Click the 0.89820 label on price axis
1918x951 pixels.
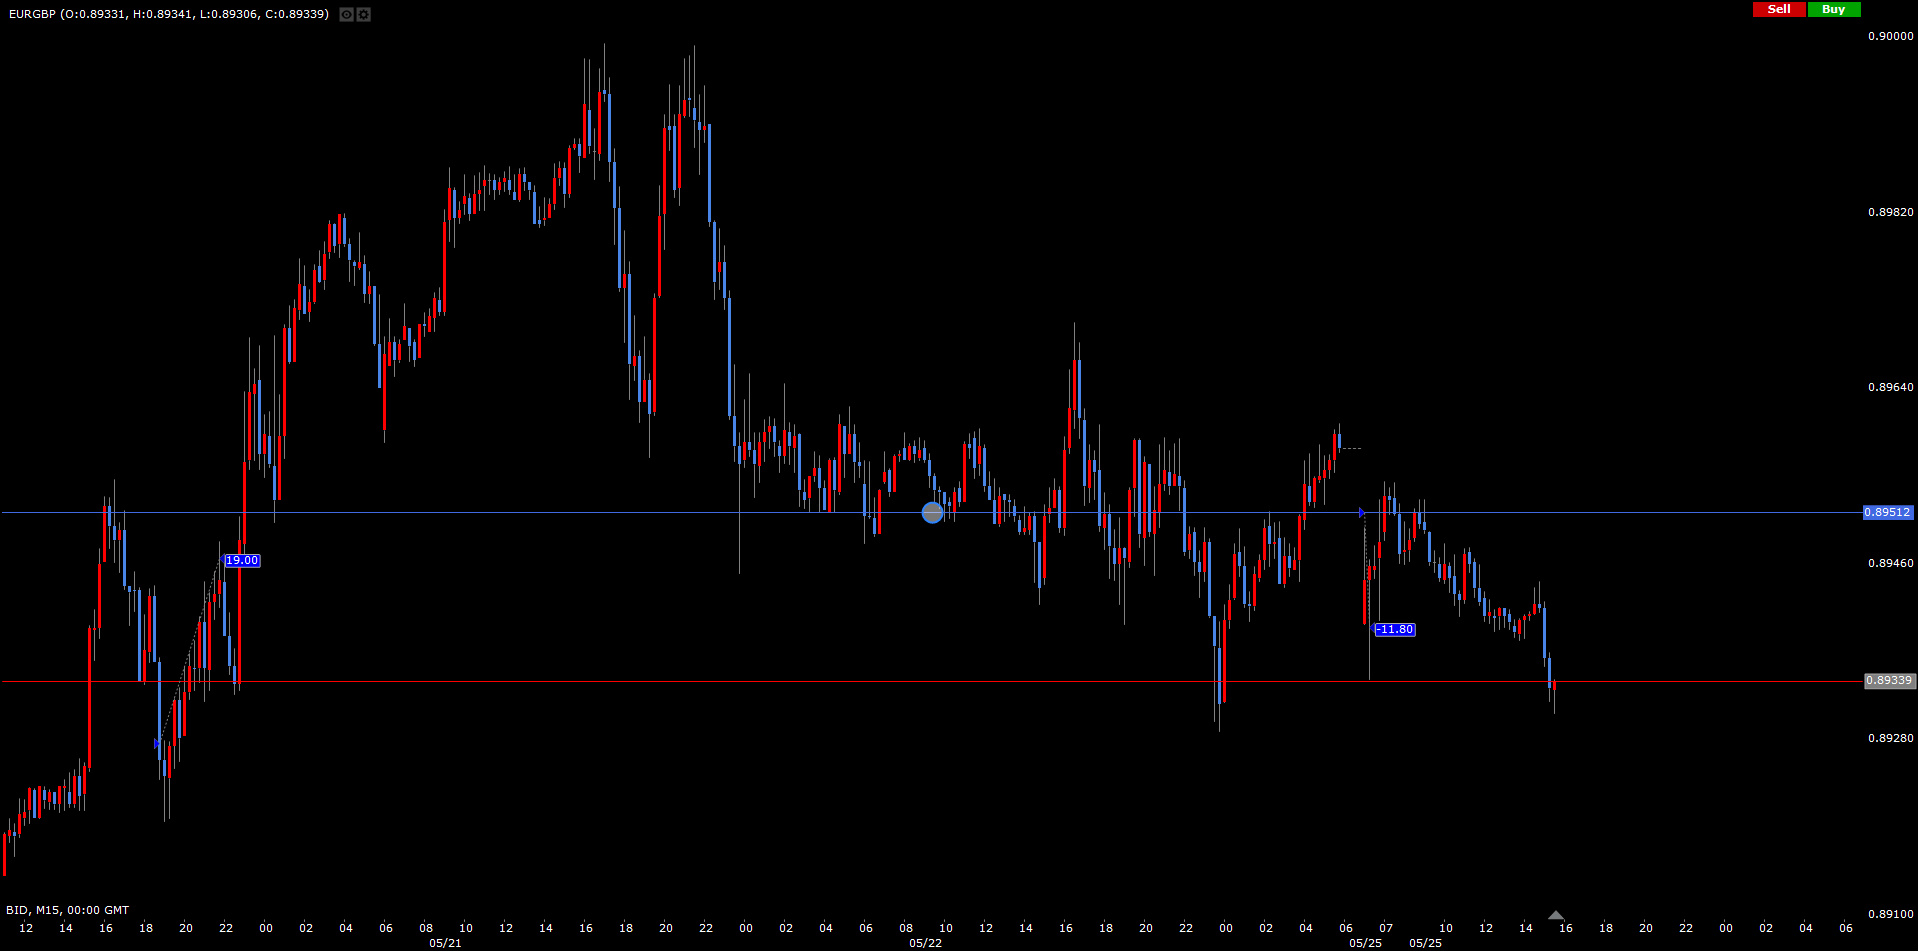coord(1890,212)
